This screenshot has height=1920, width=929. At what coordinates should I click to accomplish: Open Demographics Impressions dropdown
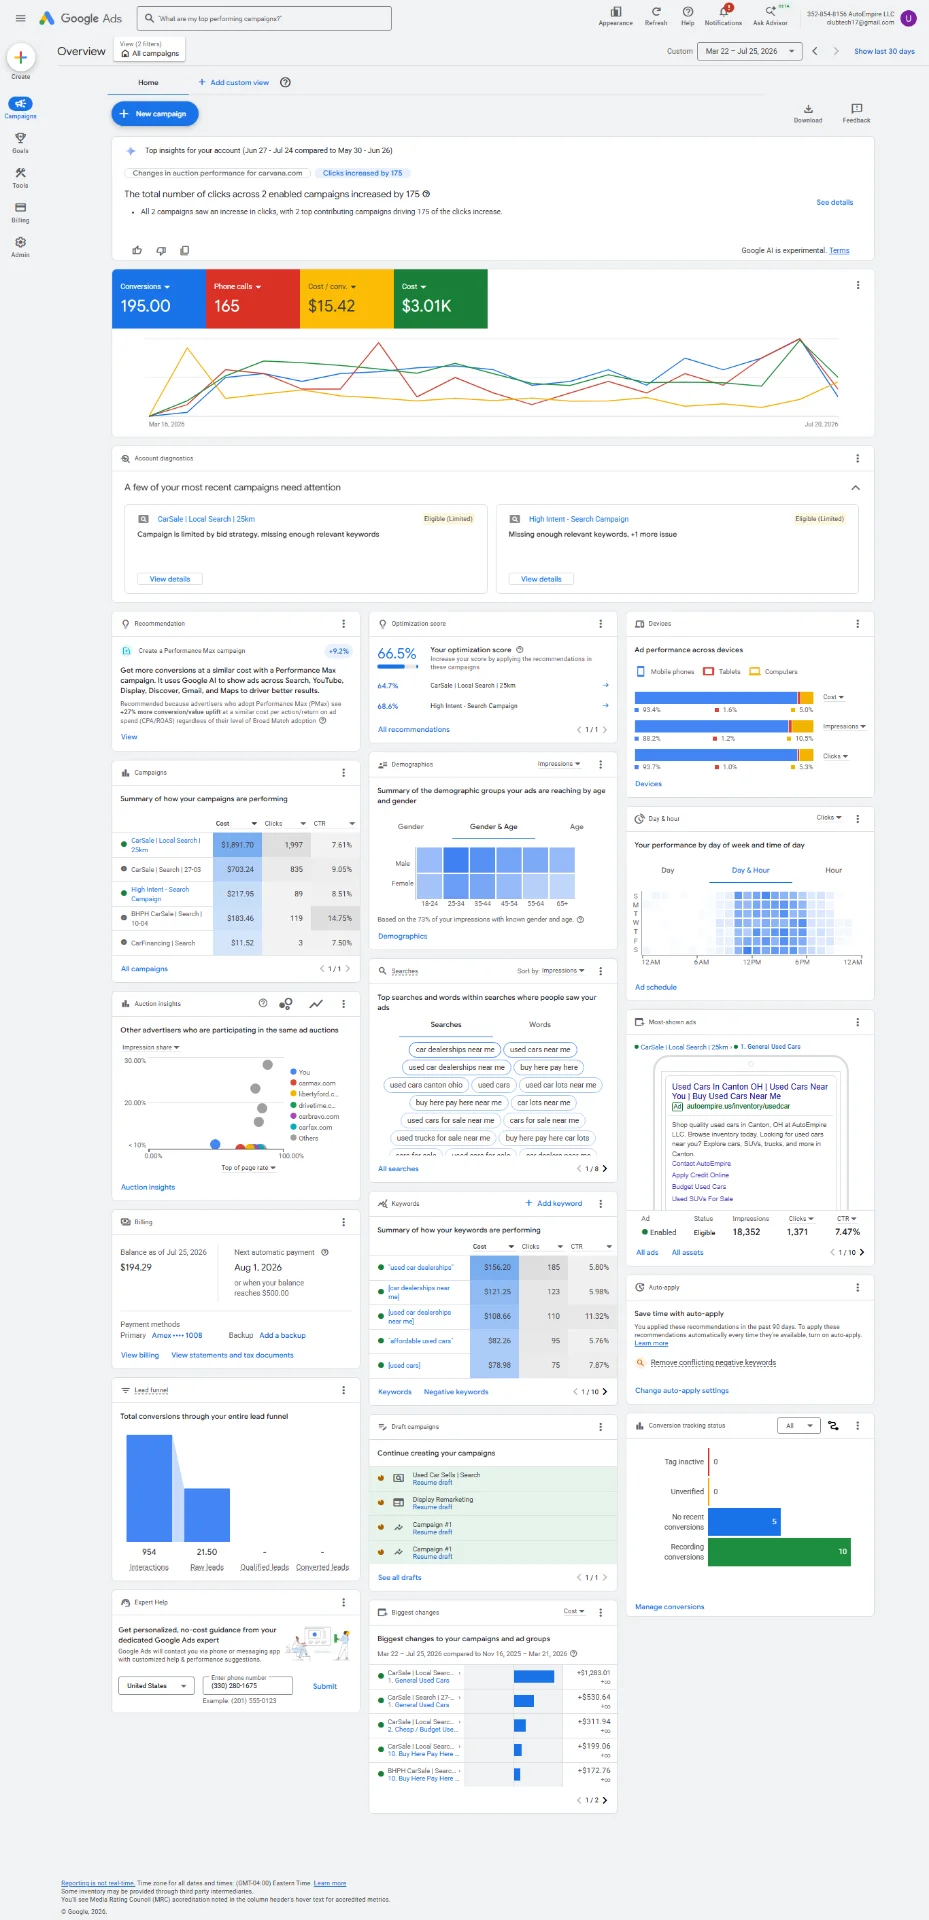pyautogui.click(x=559, y=764)
